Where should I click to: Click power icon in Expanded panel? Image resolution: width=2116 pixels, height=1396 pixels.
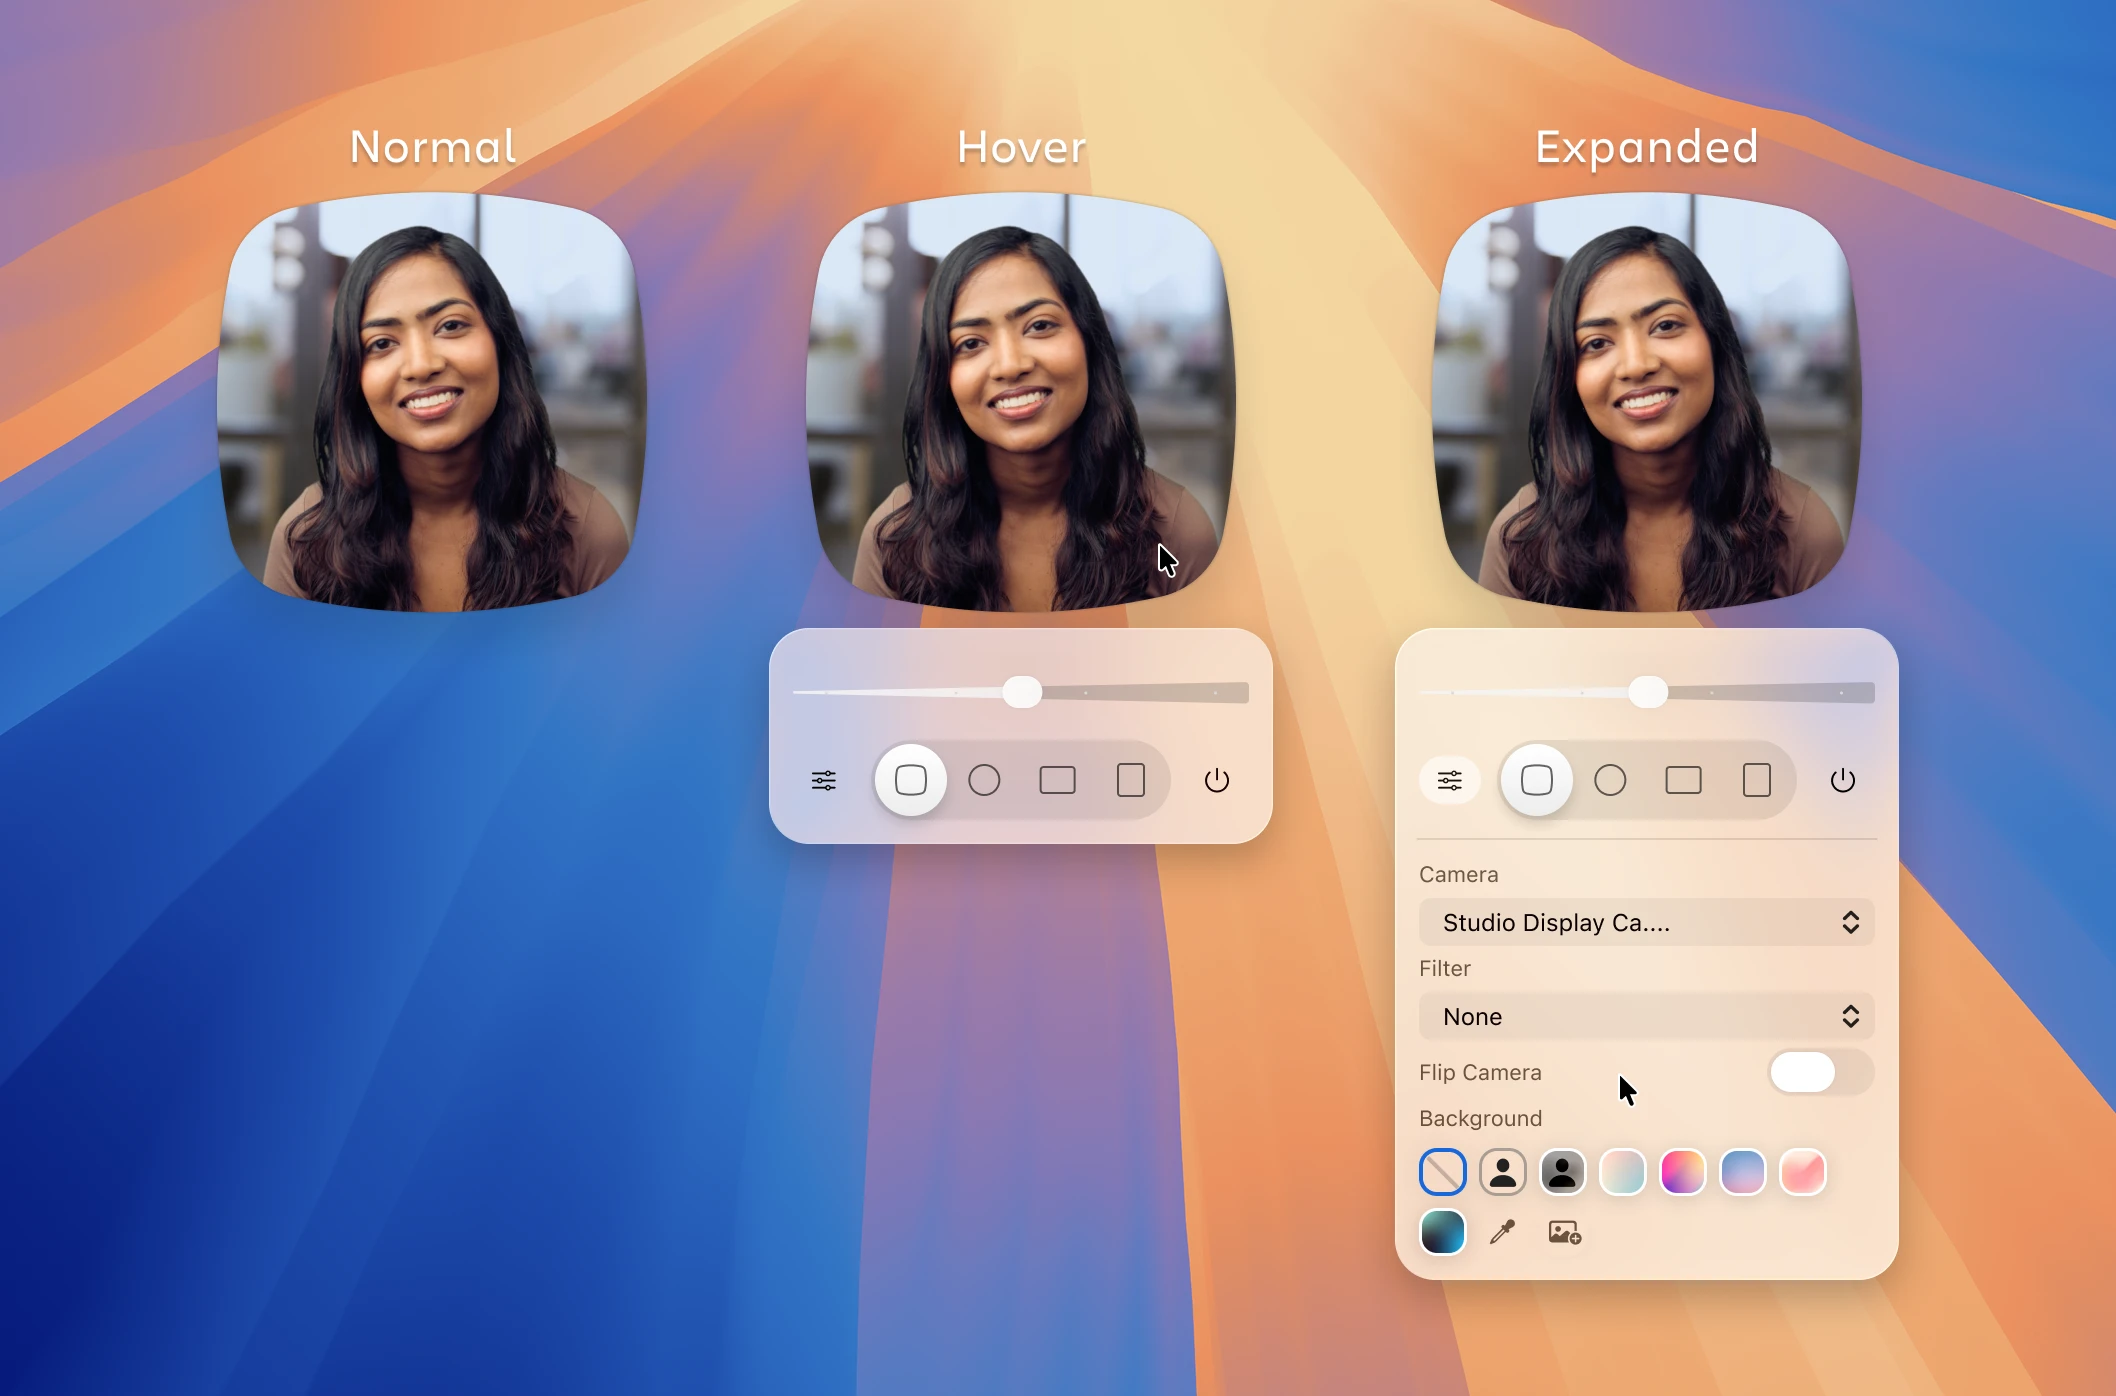pos(1843,780)
